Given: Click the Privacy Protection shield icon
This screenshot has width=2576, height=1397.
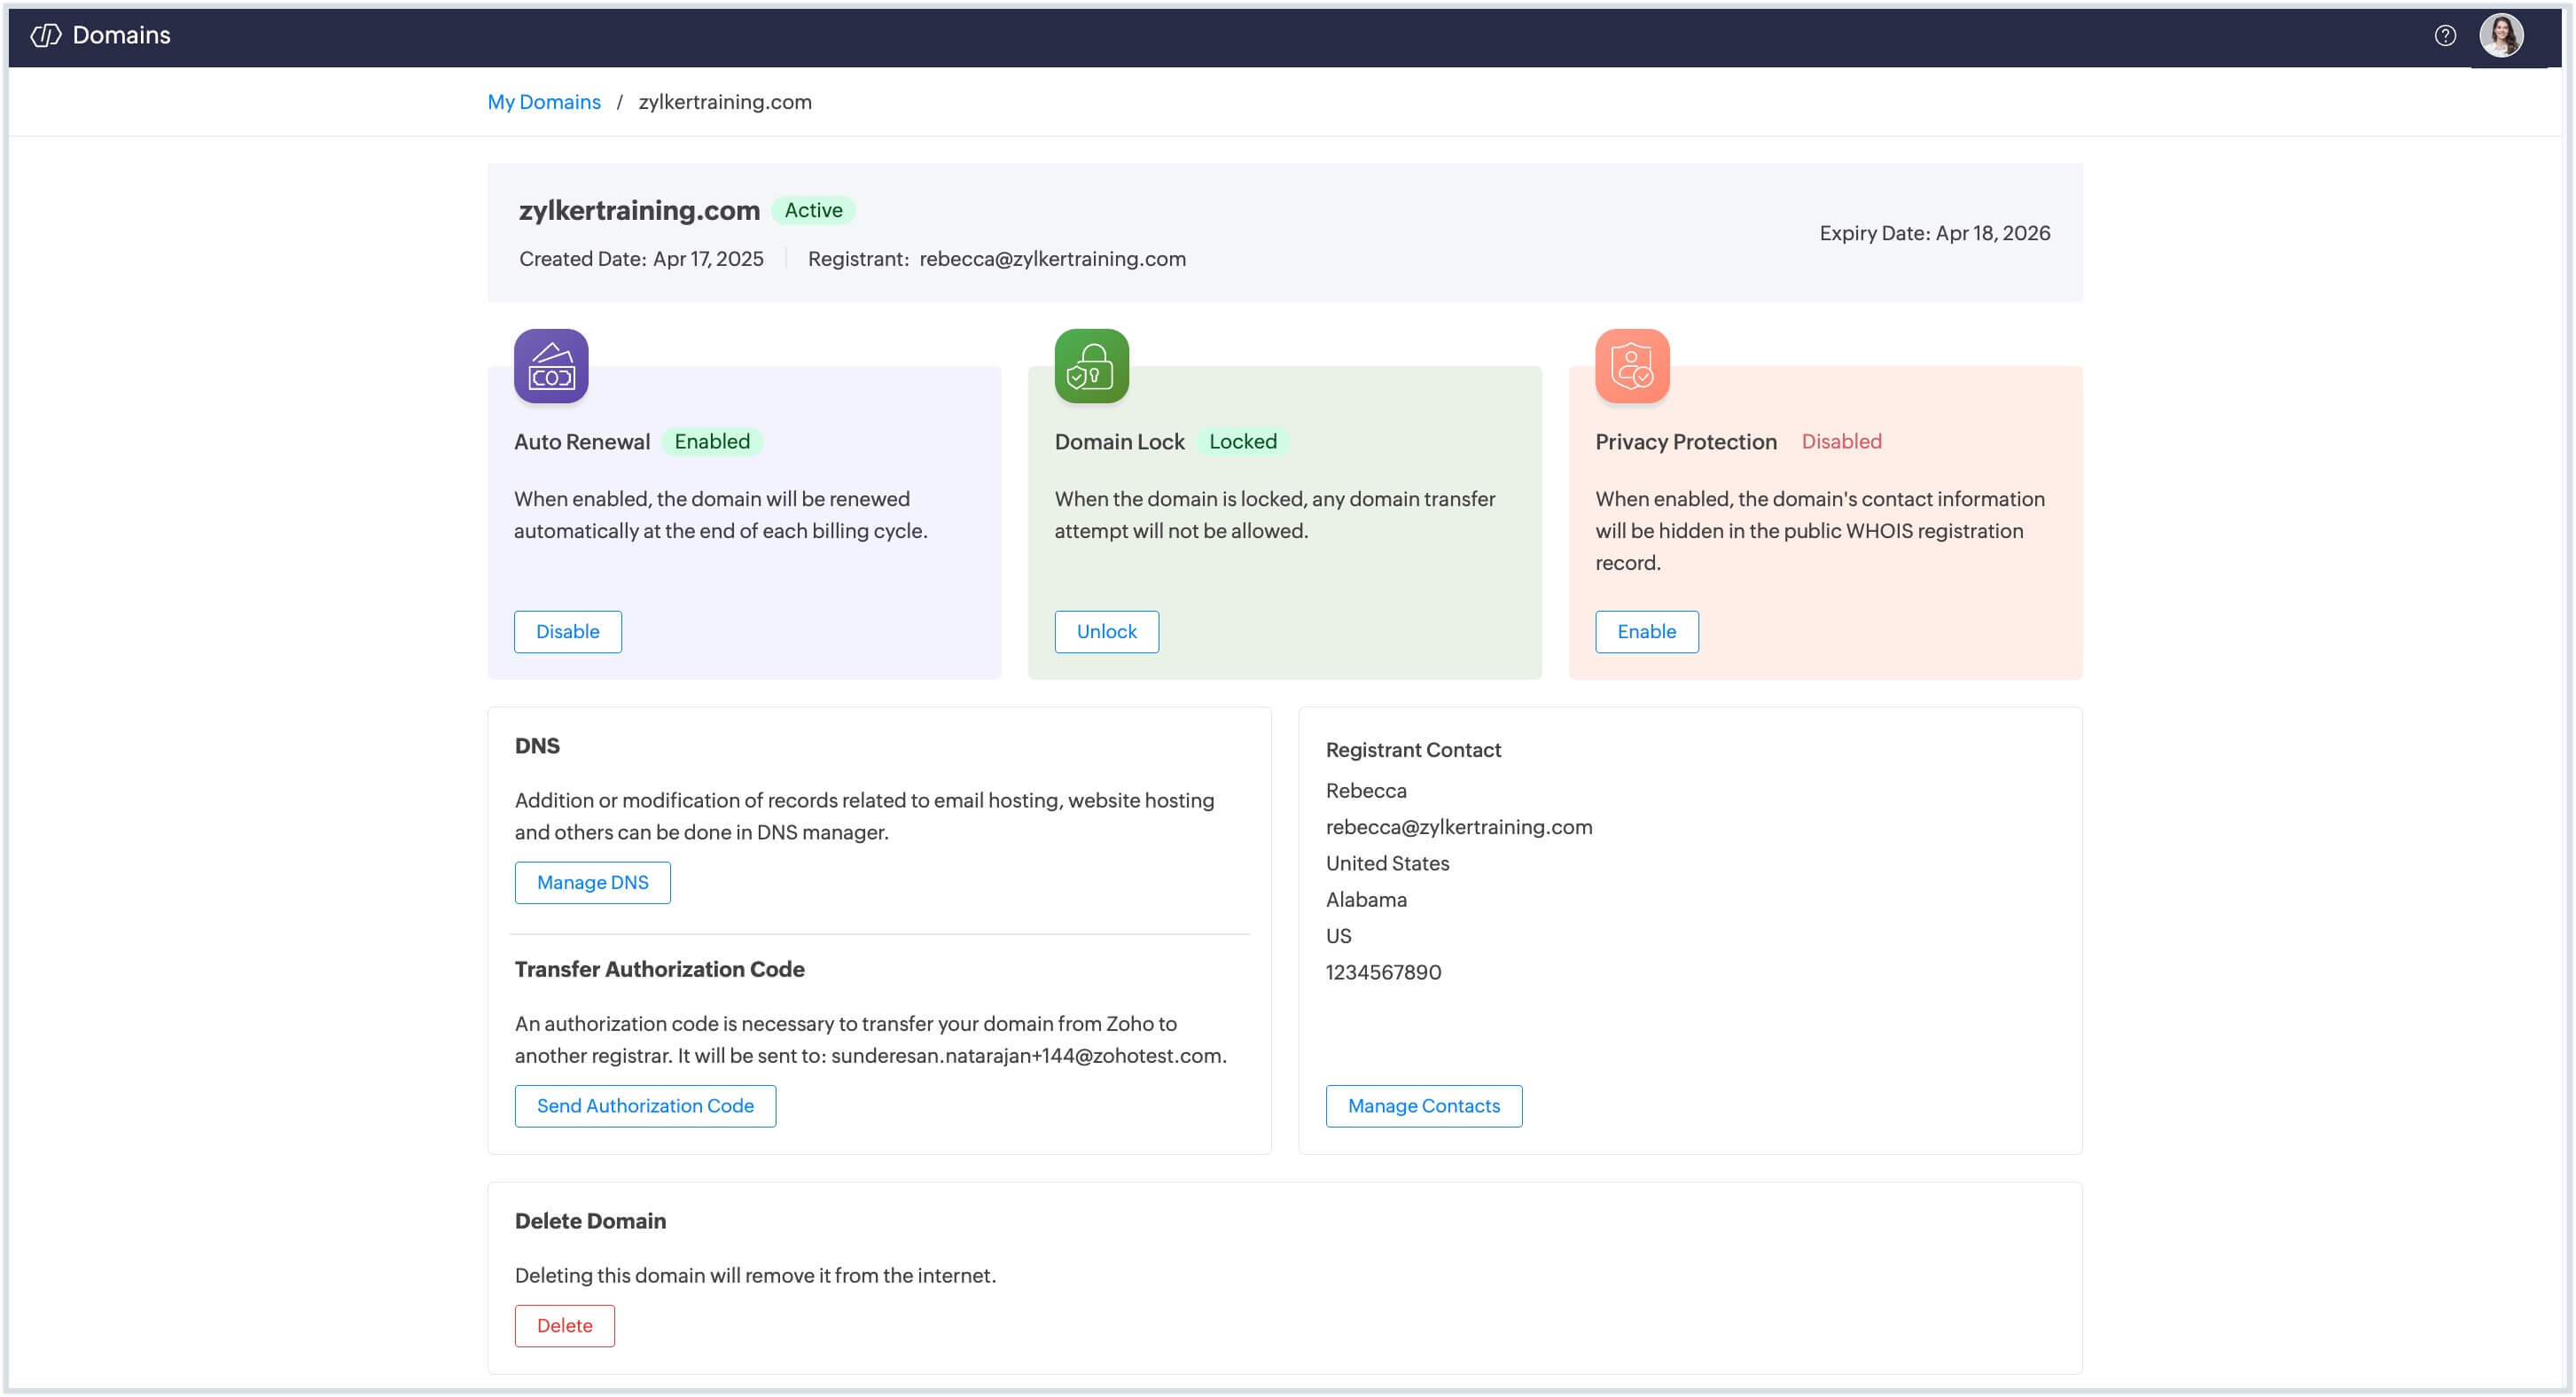Looking at the screenshot, I should [x=1632, y=366].
